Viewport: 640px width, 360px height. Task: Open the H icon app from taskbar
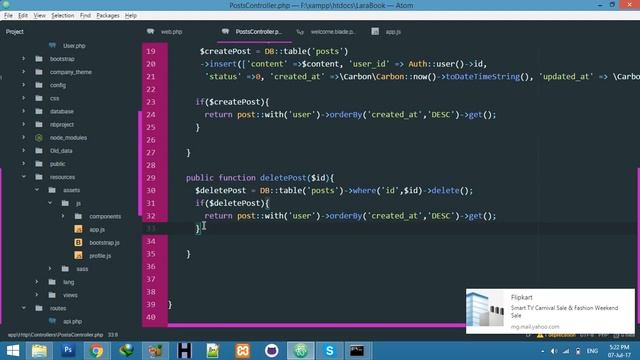[184, 351]
